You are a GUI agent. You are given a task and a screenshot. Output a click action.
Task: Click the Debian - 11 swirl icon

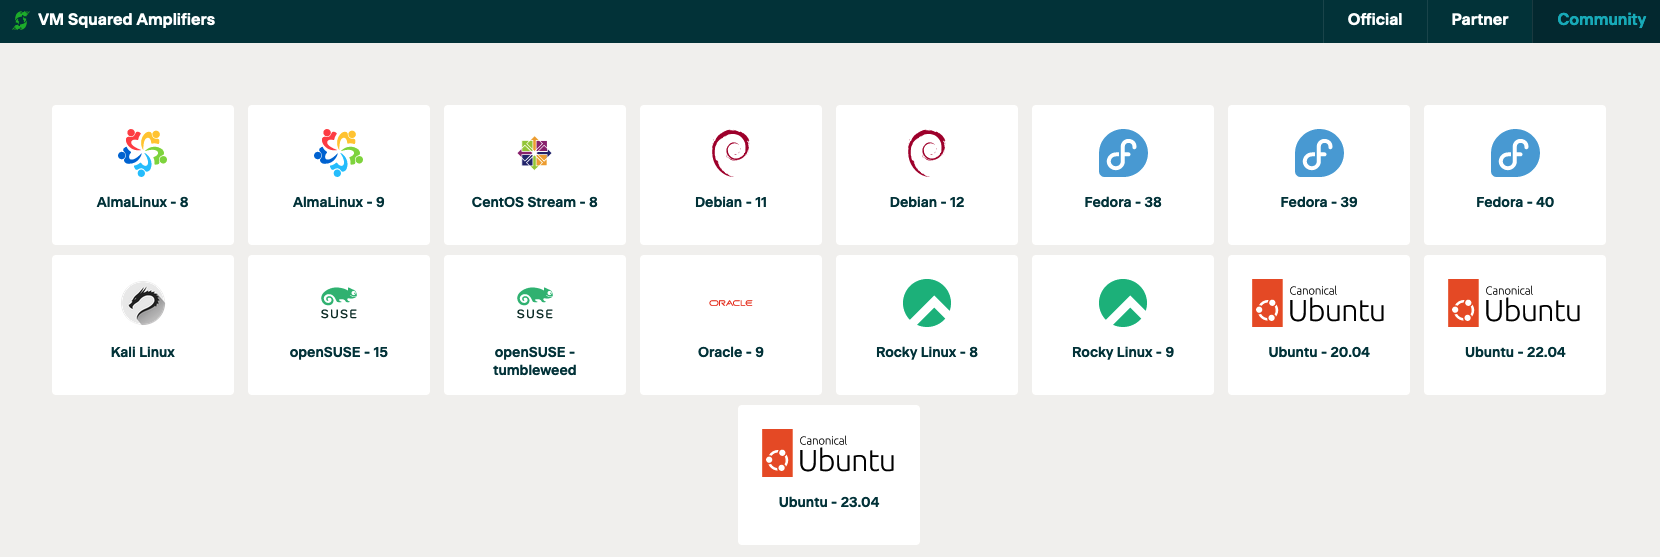[731, 153]
